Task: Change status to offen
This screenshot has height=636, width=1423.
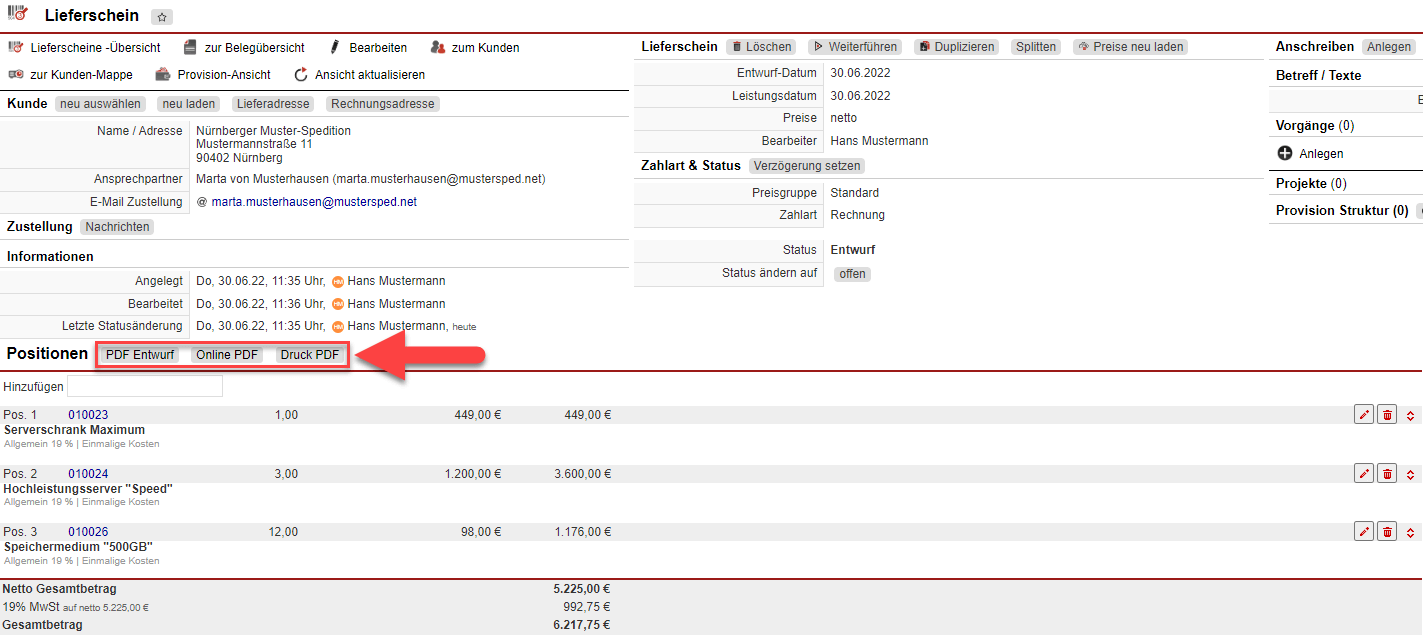Action: click(x=852, y=274)
